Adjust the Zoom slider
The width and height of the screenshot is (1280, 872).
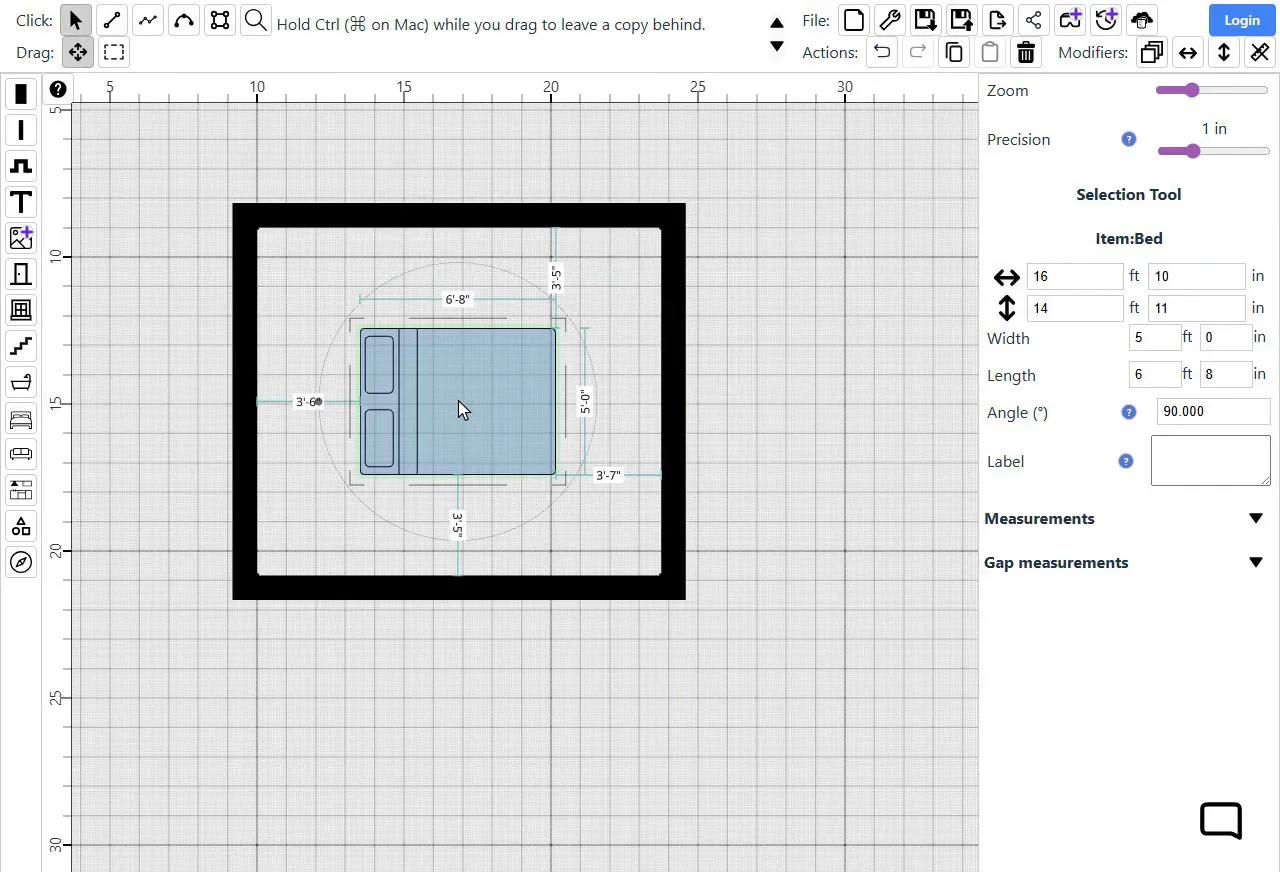coord(1212,90)
